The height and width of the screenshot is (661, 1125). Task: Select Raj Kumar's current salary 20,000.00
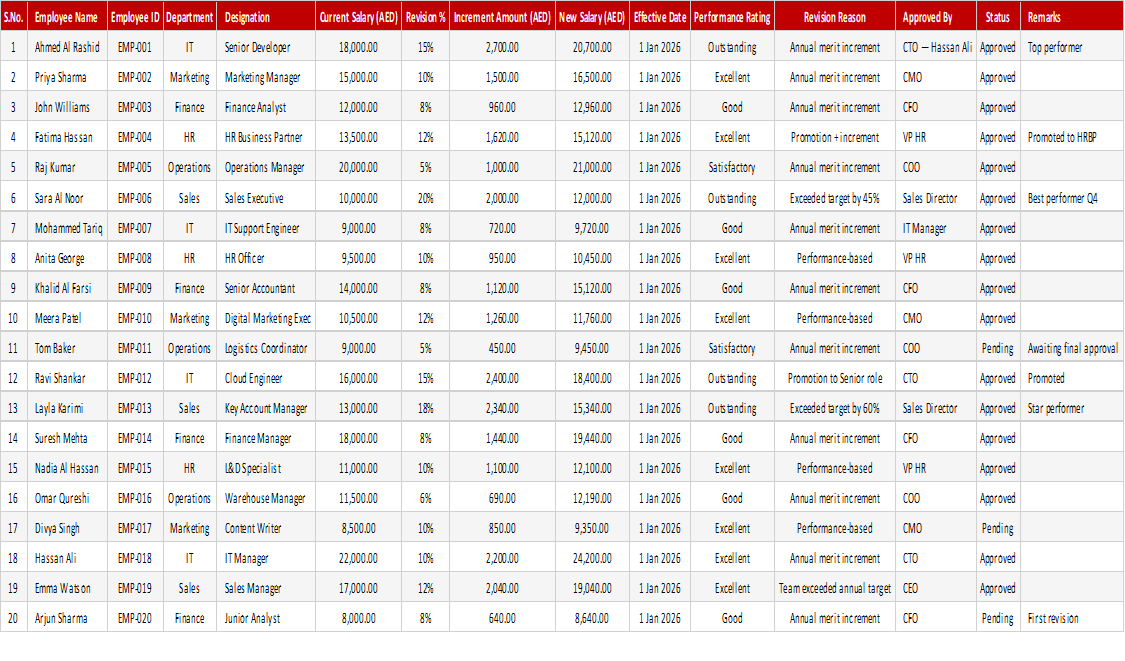(358, 168)
